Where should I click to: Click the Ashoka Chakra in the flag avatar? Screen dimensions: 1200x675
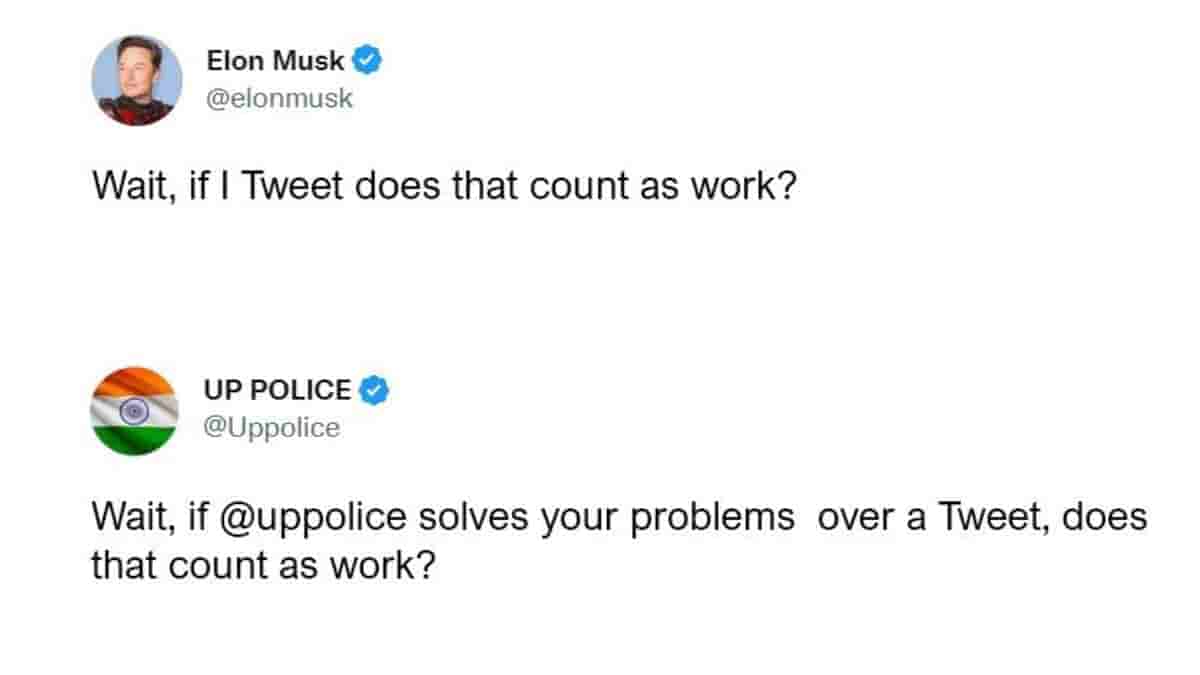[134, 410]
